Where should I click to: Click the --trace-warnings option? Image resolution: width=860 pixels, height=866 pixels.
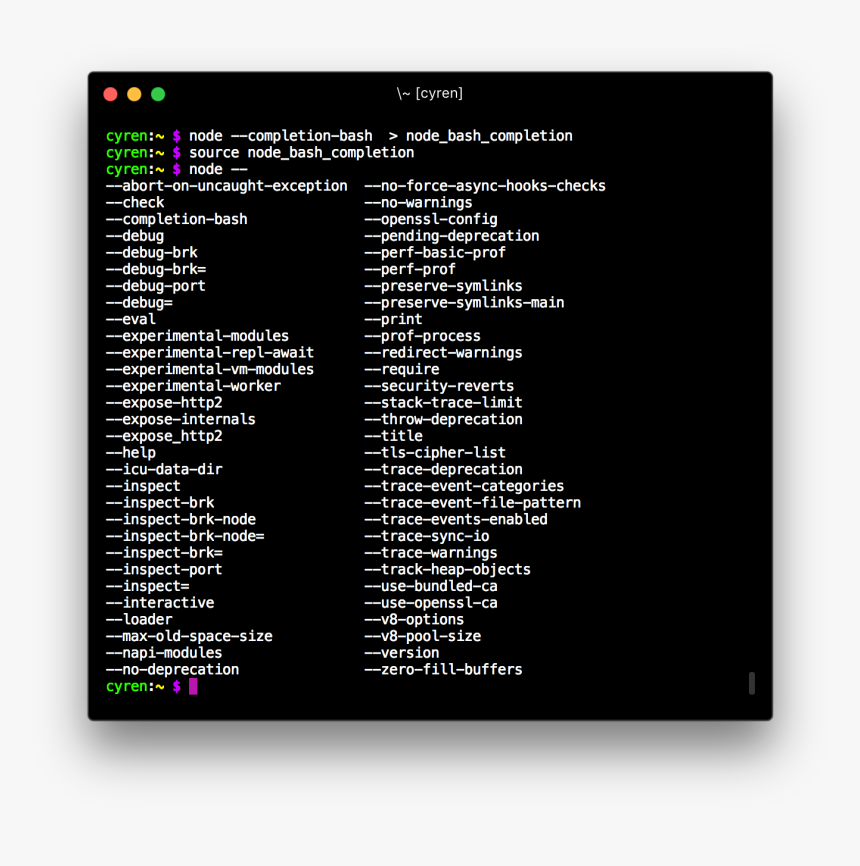[x=430, y=552]
